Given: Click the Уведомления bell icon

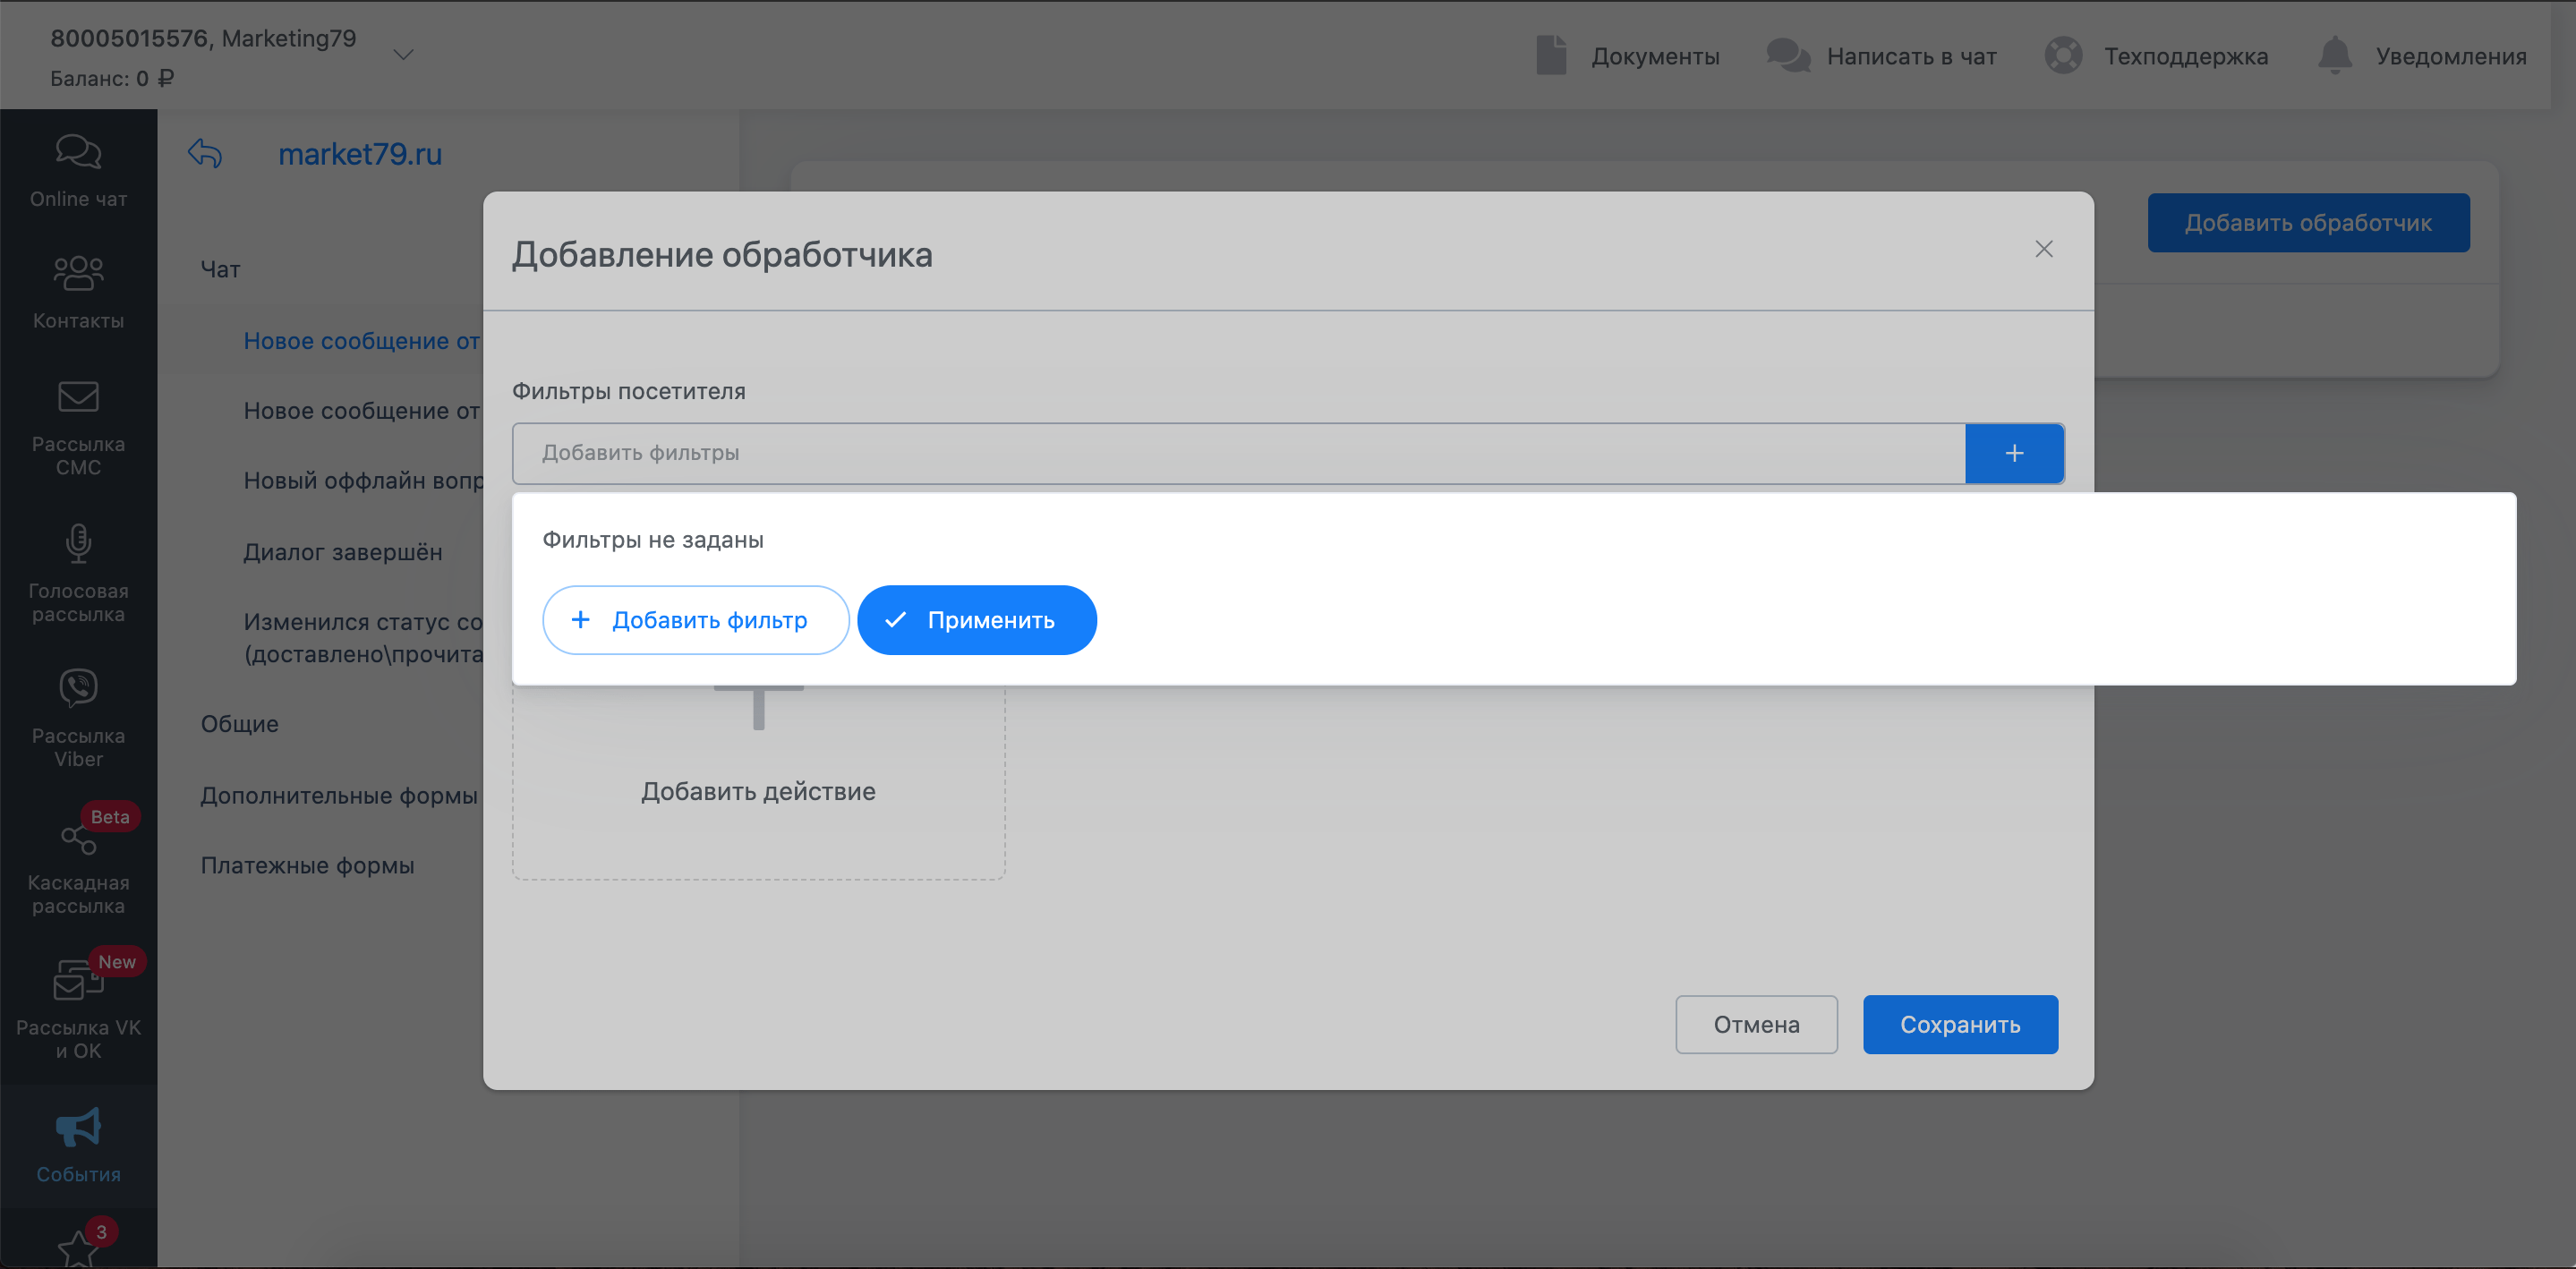Looking at the screenshot, I should click(x=2334, y=56).
